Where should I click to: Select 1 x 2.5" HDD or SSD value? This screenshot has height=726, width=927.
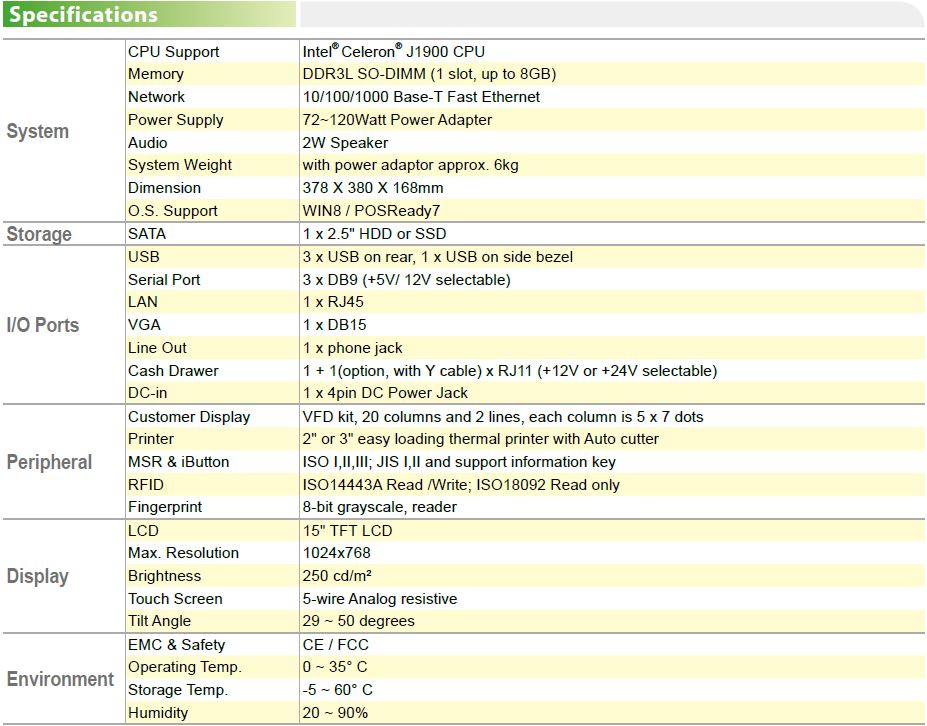coord(374,234)
